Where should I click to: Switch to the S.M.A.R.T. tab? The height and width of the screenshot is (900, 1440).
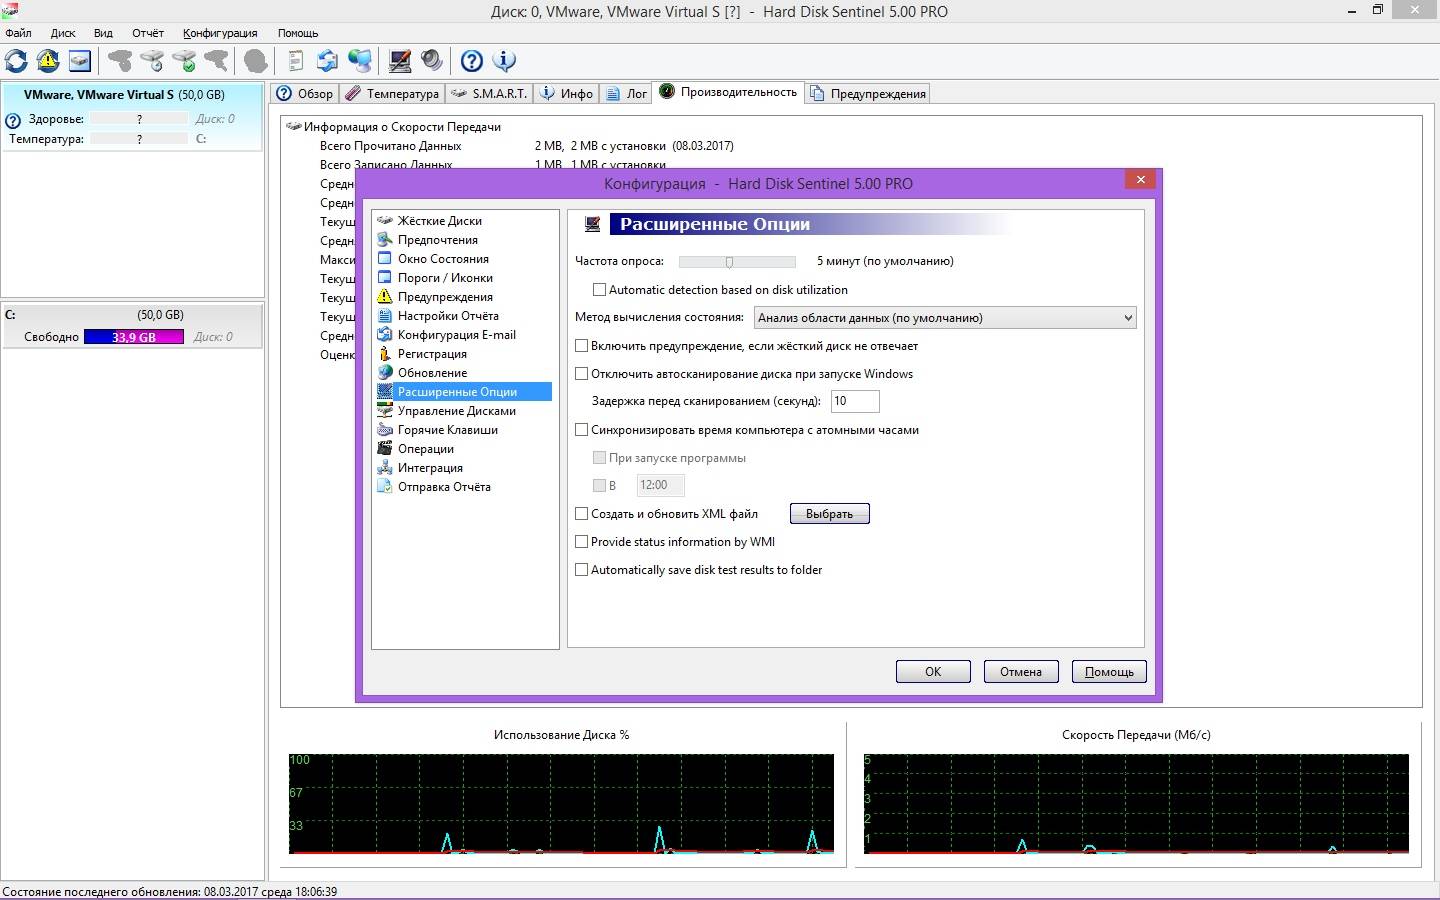[488, 94]
